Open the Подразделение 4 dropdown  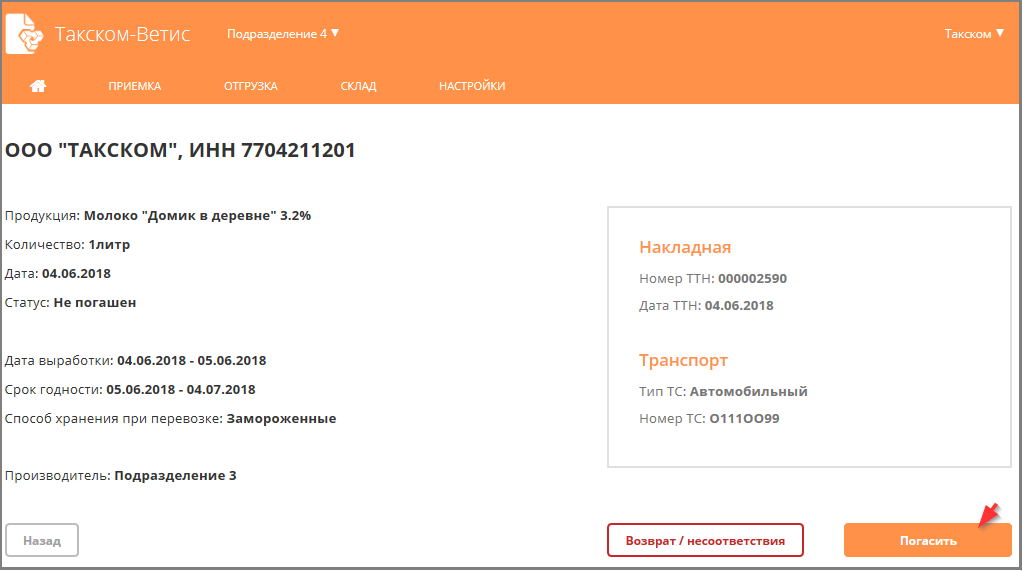tap(283, 34)
